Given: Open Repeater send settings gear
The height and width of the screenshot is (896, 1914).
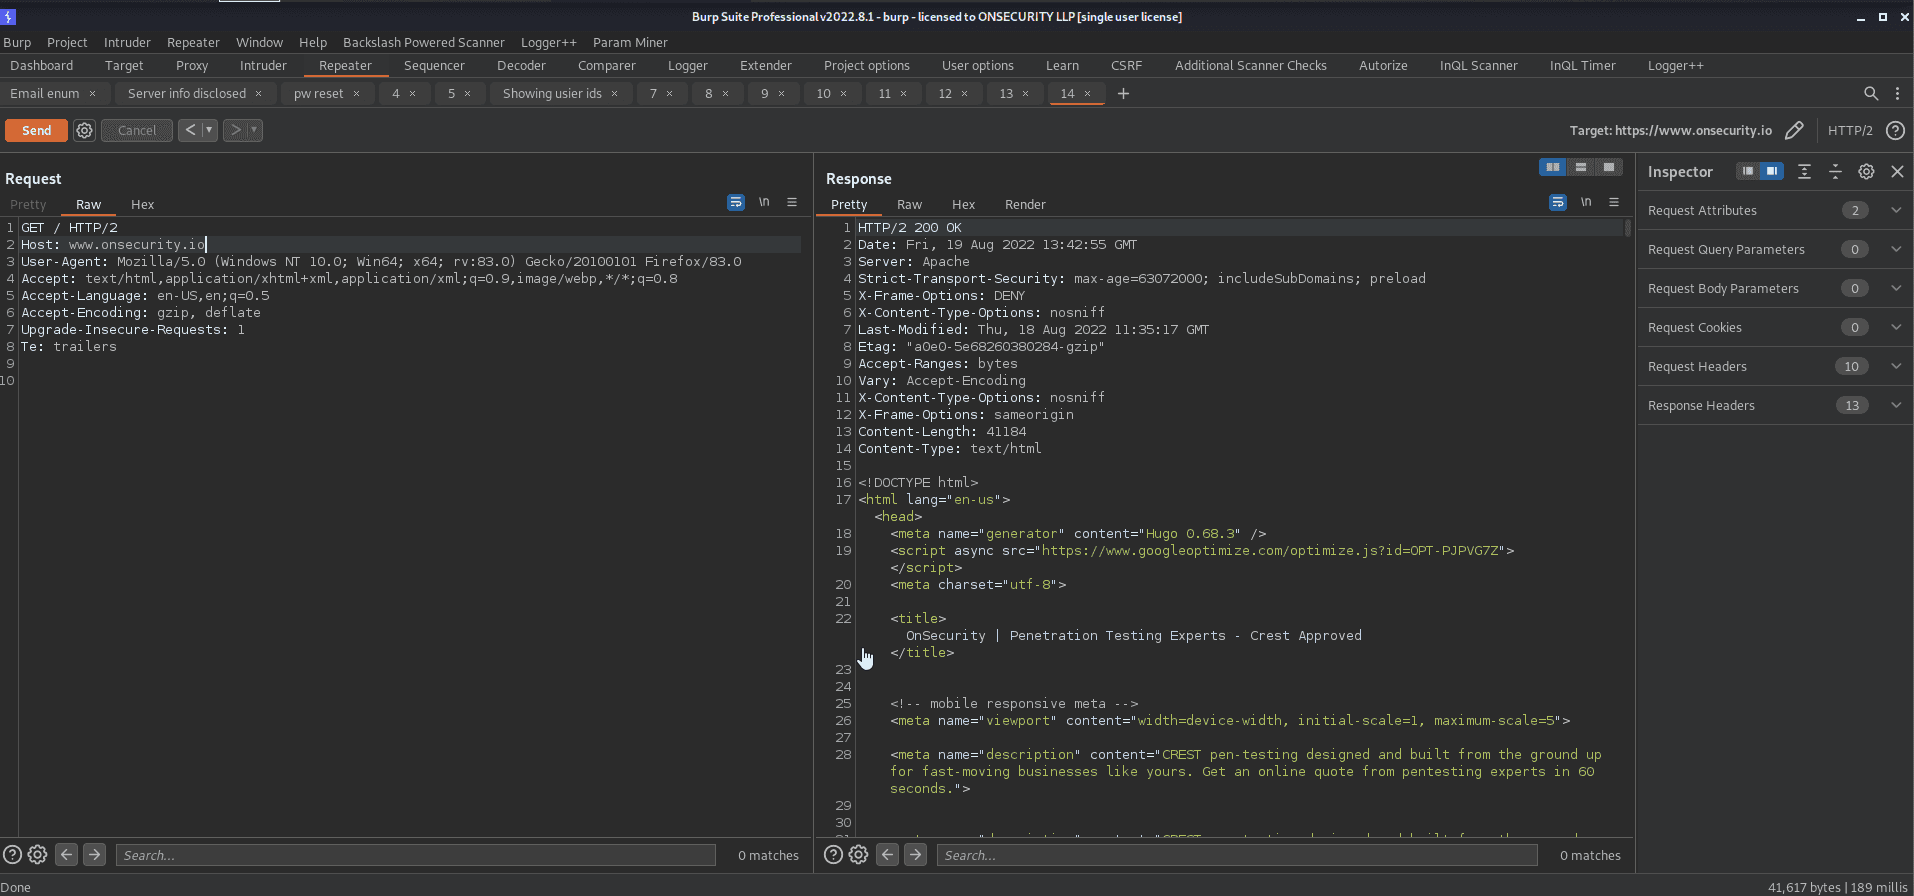Looking at the screenshot, I should (x=85, y=131).
